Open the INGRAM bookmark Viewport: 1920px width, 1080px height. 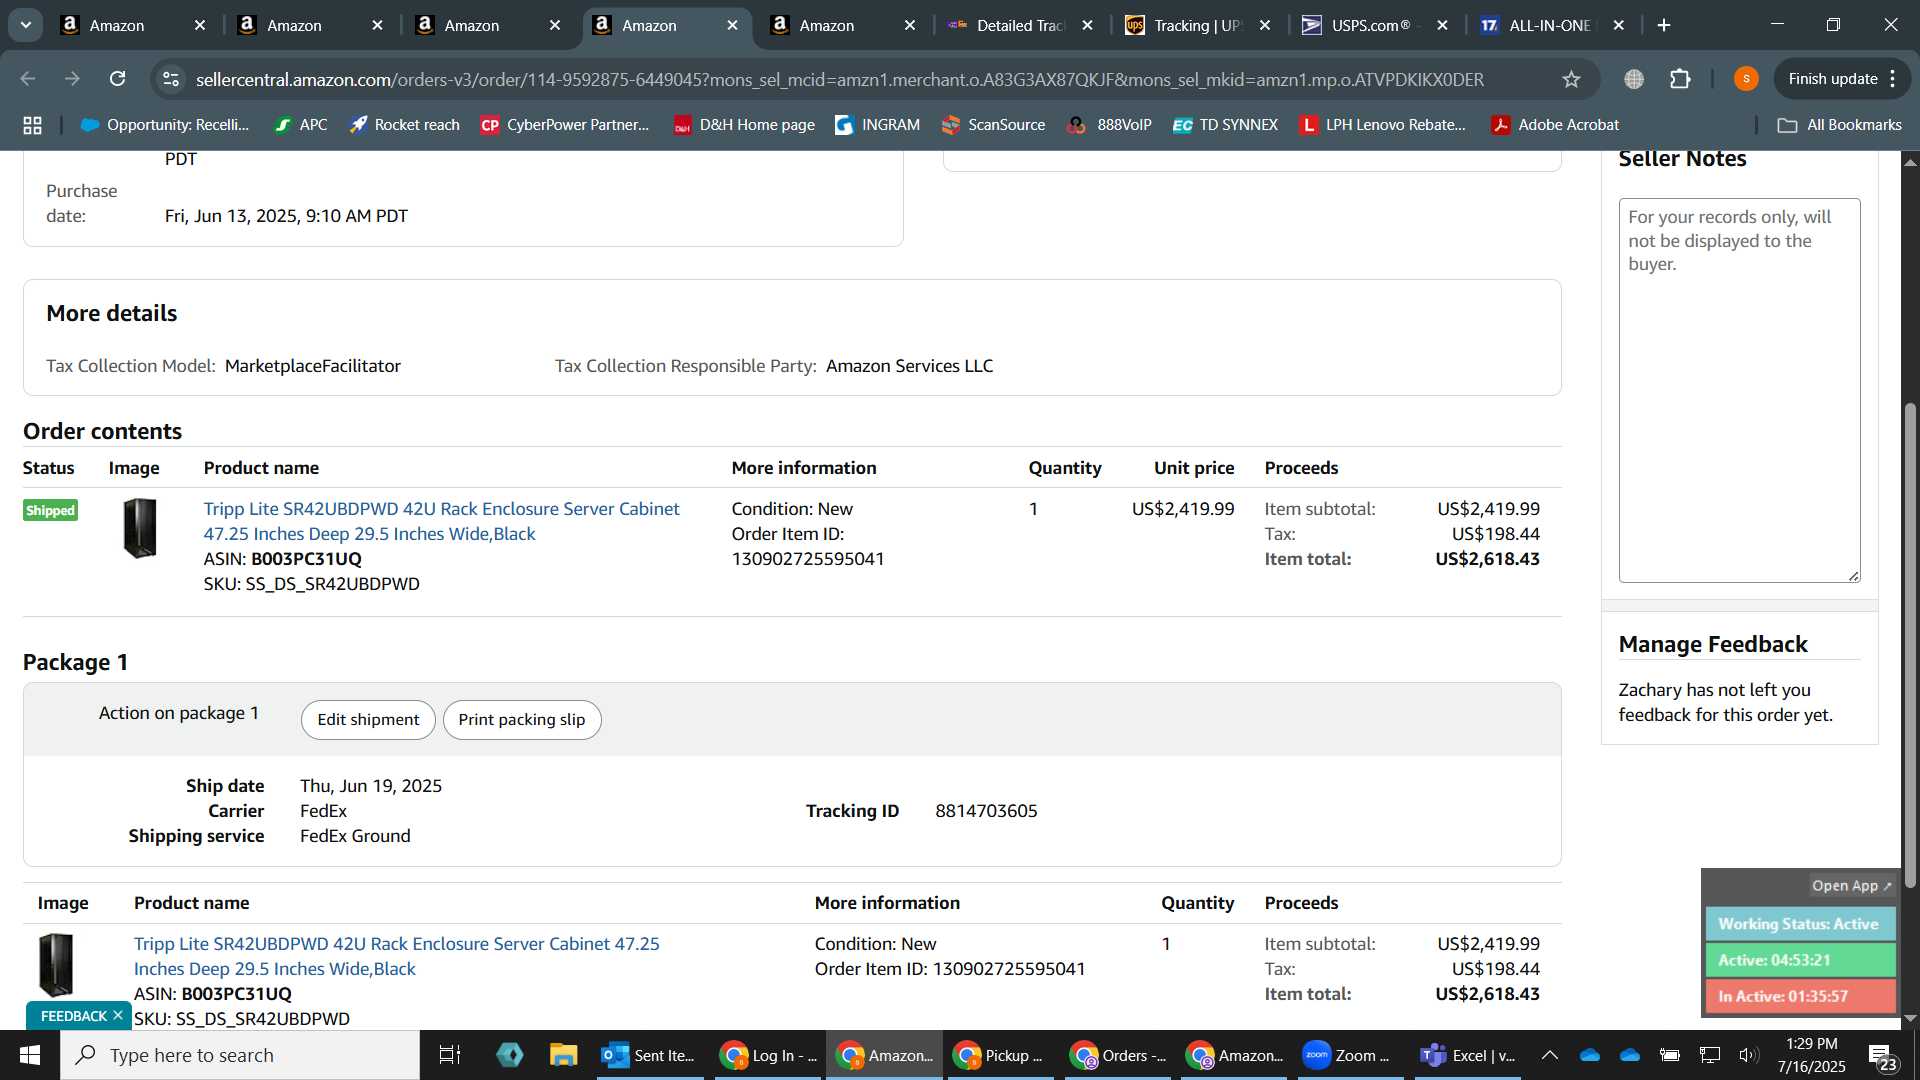[x=877, y=125]
